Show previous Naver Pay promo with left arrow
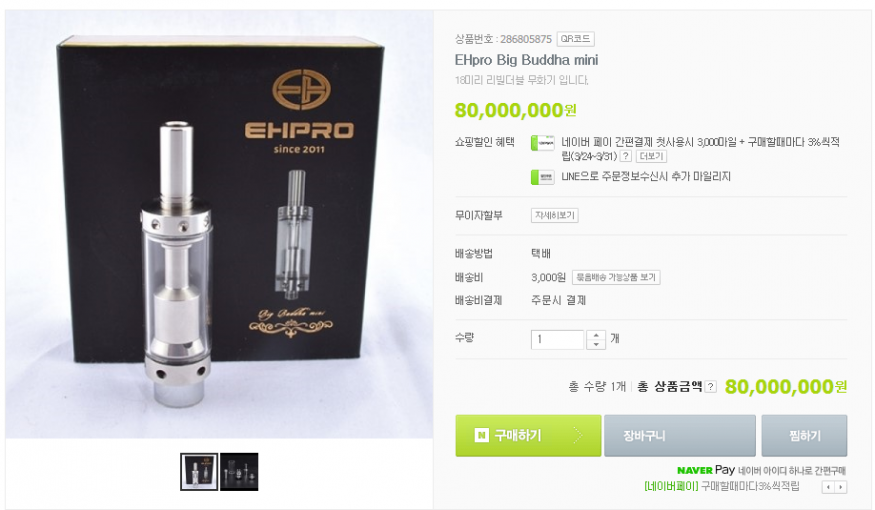 coord(828,487)
